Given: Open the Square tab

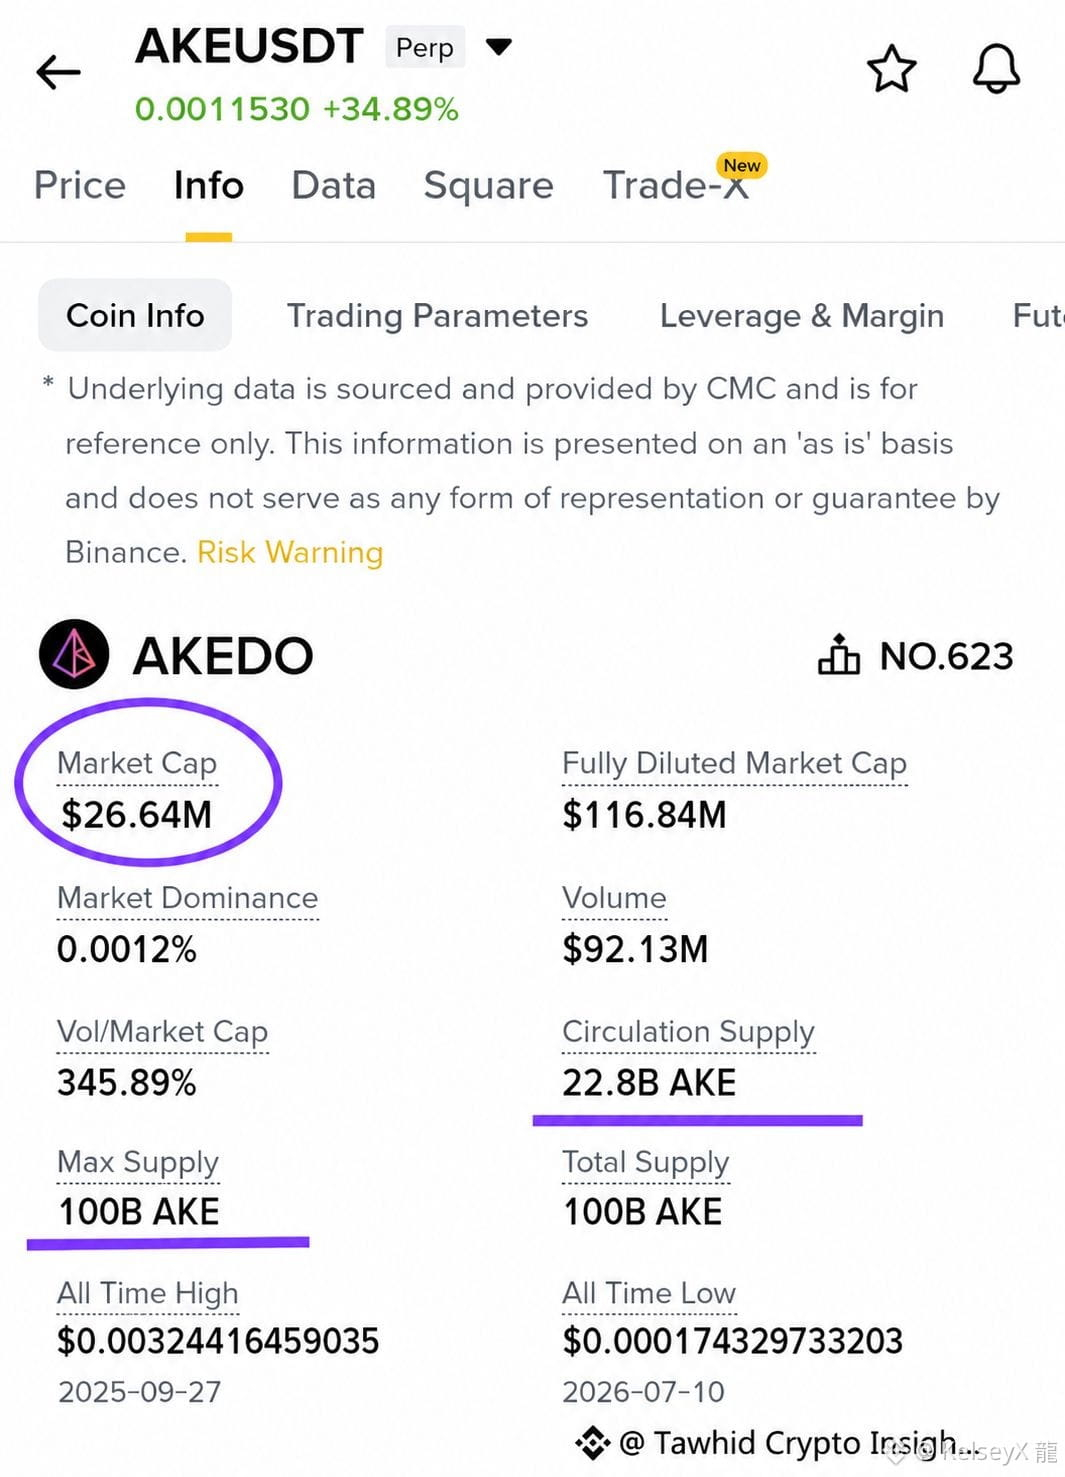Looking at the screenshot, I should (x=488, y=186).
